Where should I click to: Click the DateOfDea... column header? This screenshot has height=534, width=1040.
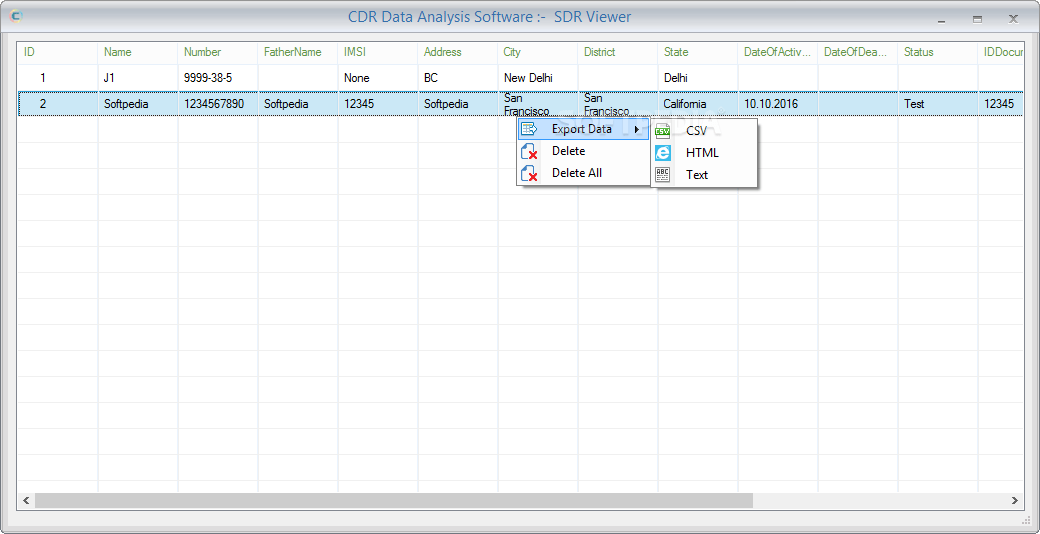858,52
